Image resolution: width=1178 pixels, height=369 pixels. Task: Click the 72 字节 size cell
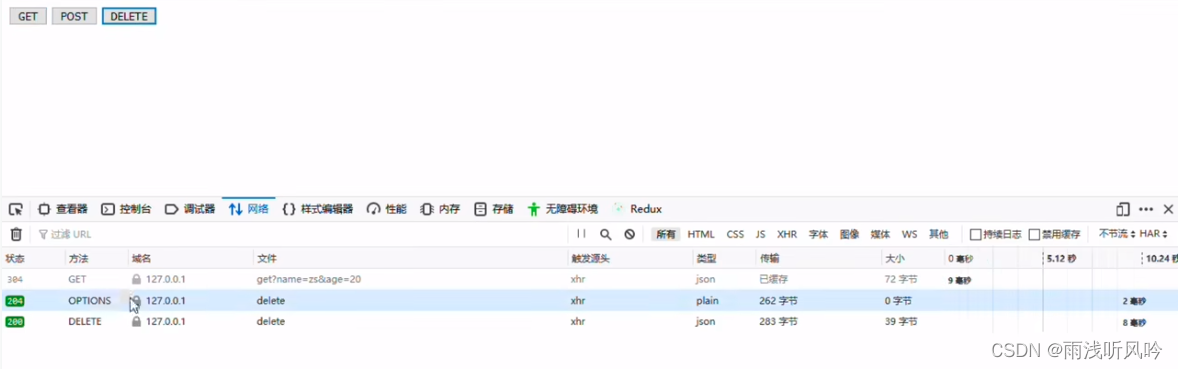(x=901, y=280)
